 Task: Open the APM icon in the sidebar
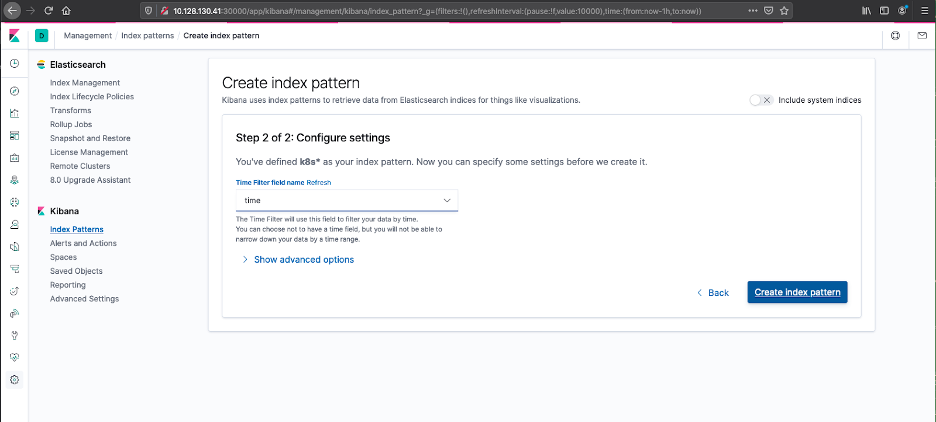15,269
